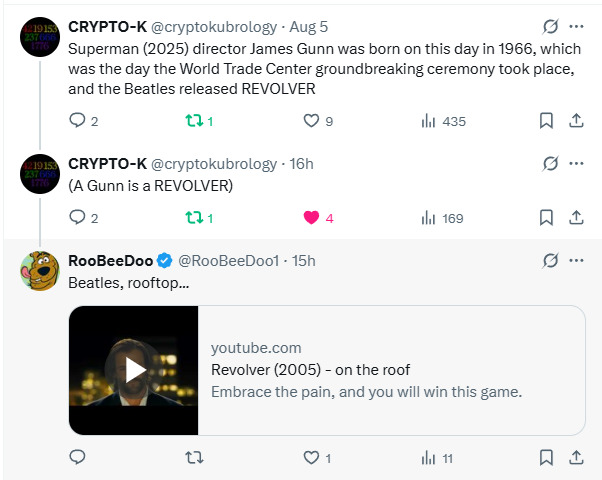Like the tweet with 9 likes
The width and height of the screenshot is (602, 480).
pos(311,121)
